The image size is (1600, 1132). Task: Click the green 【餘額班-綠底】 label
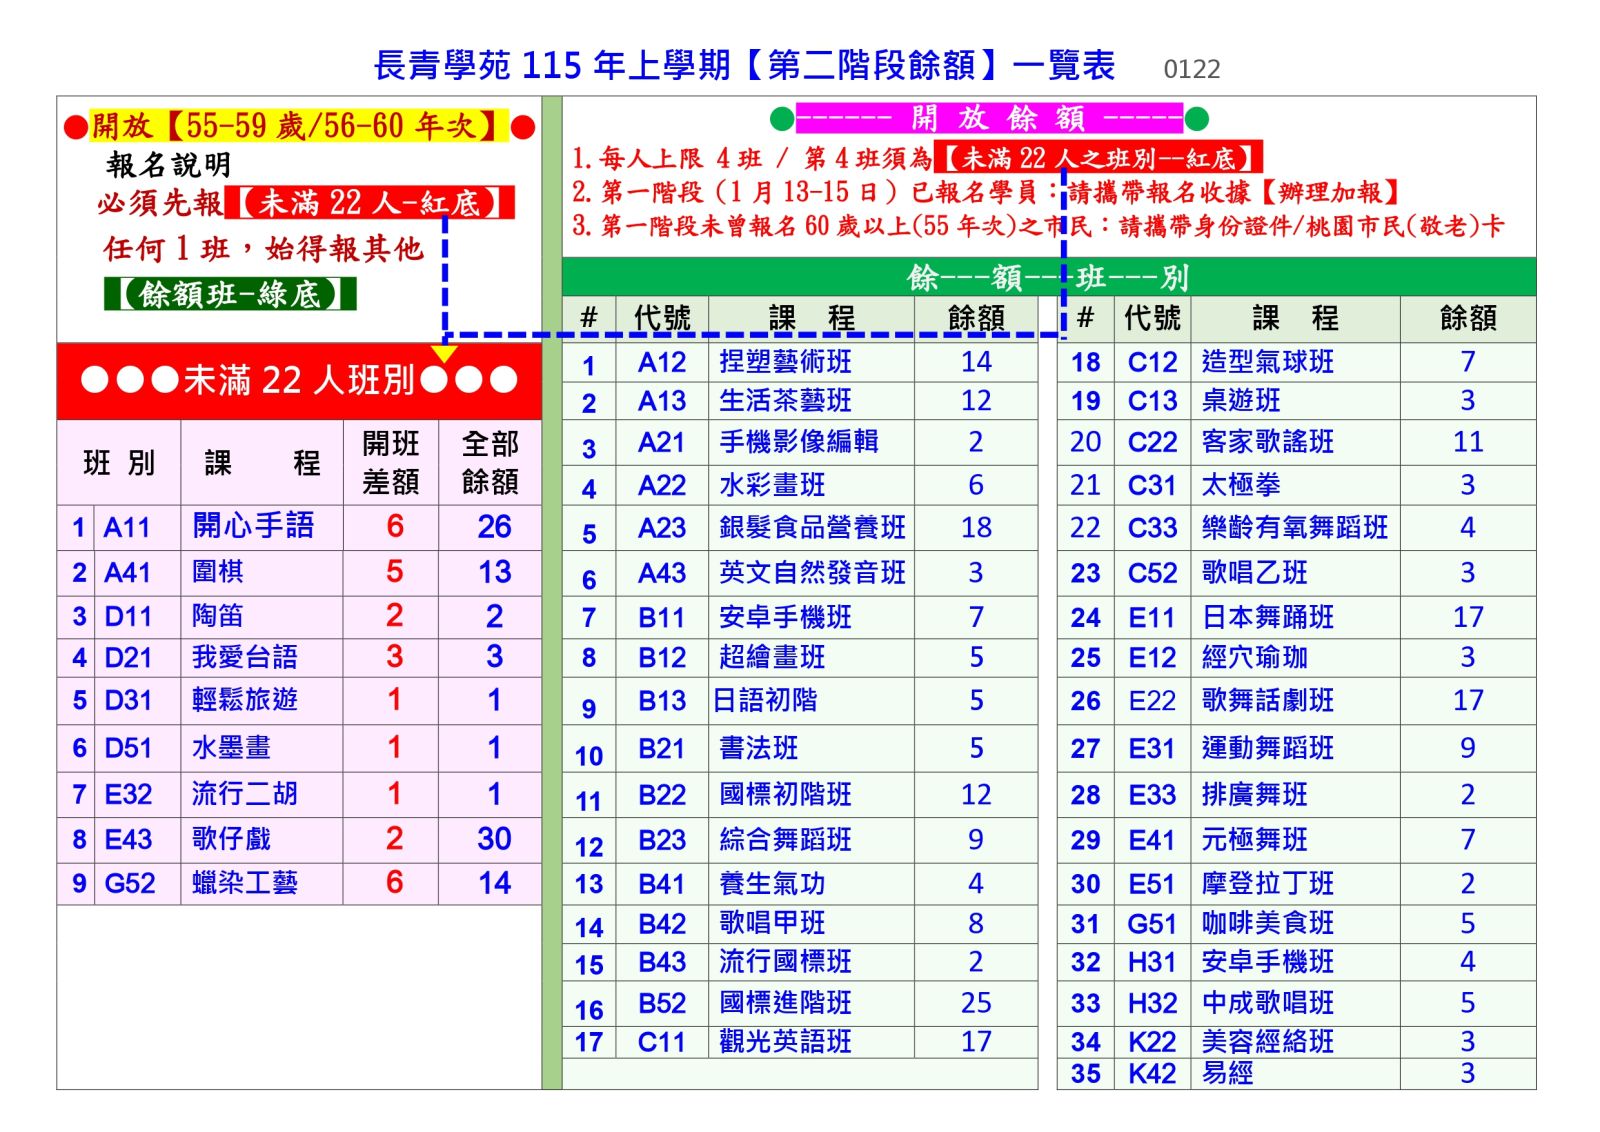tap(230, 294)
